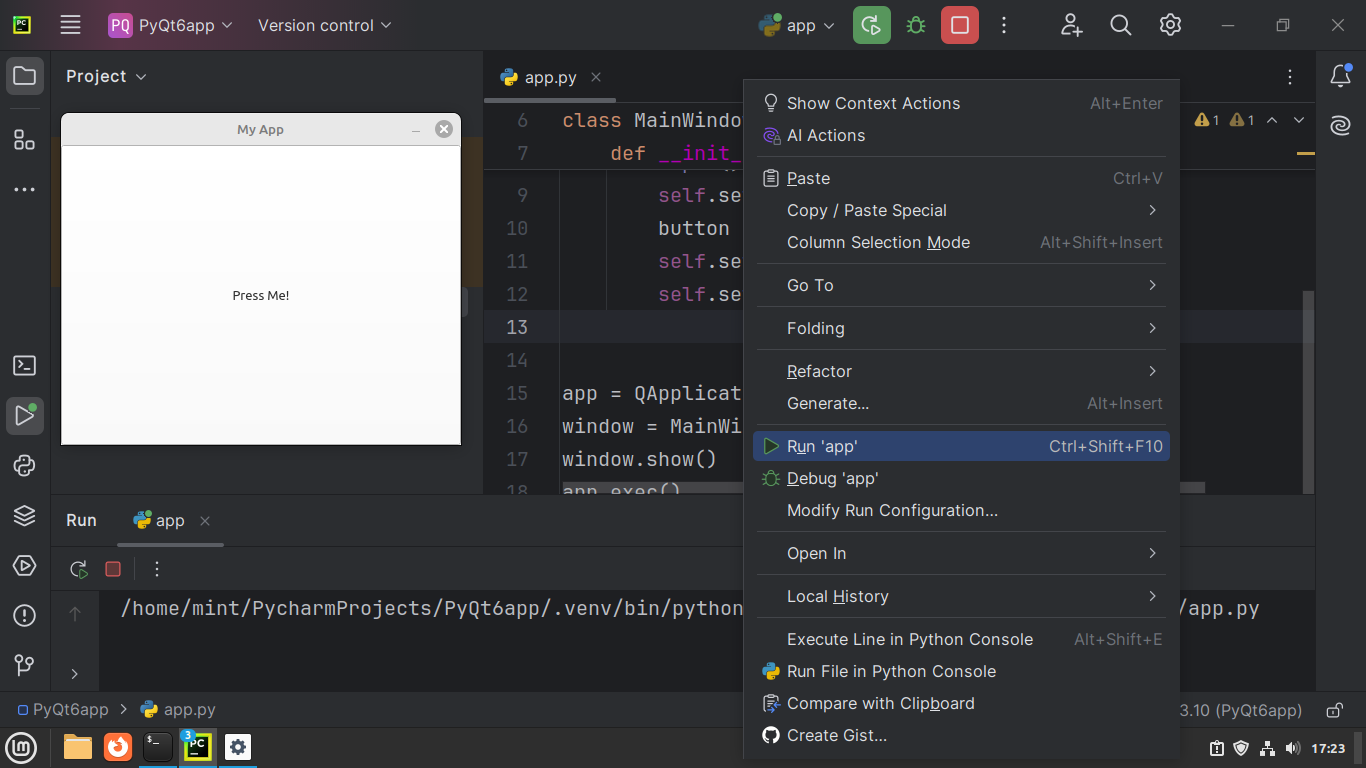Choose Show Context Actions
1366x768 pixels.
[961, 103]
